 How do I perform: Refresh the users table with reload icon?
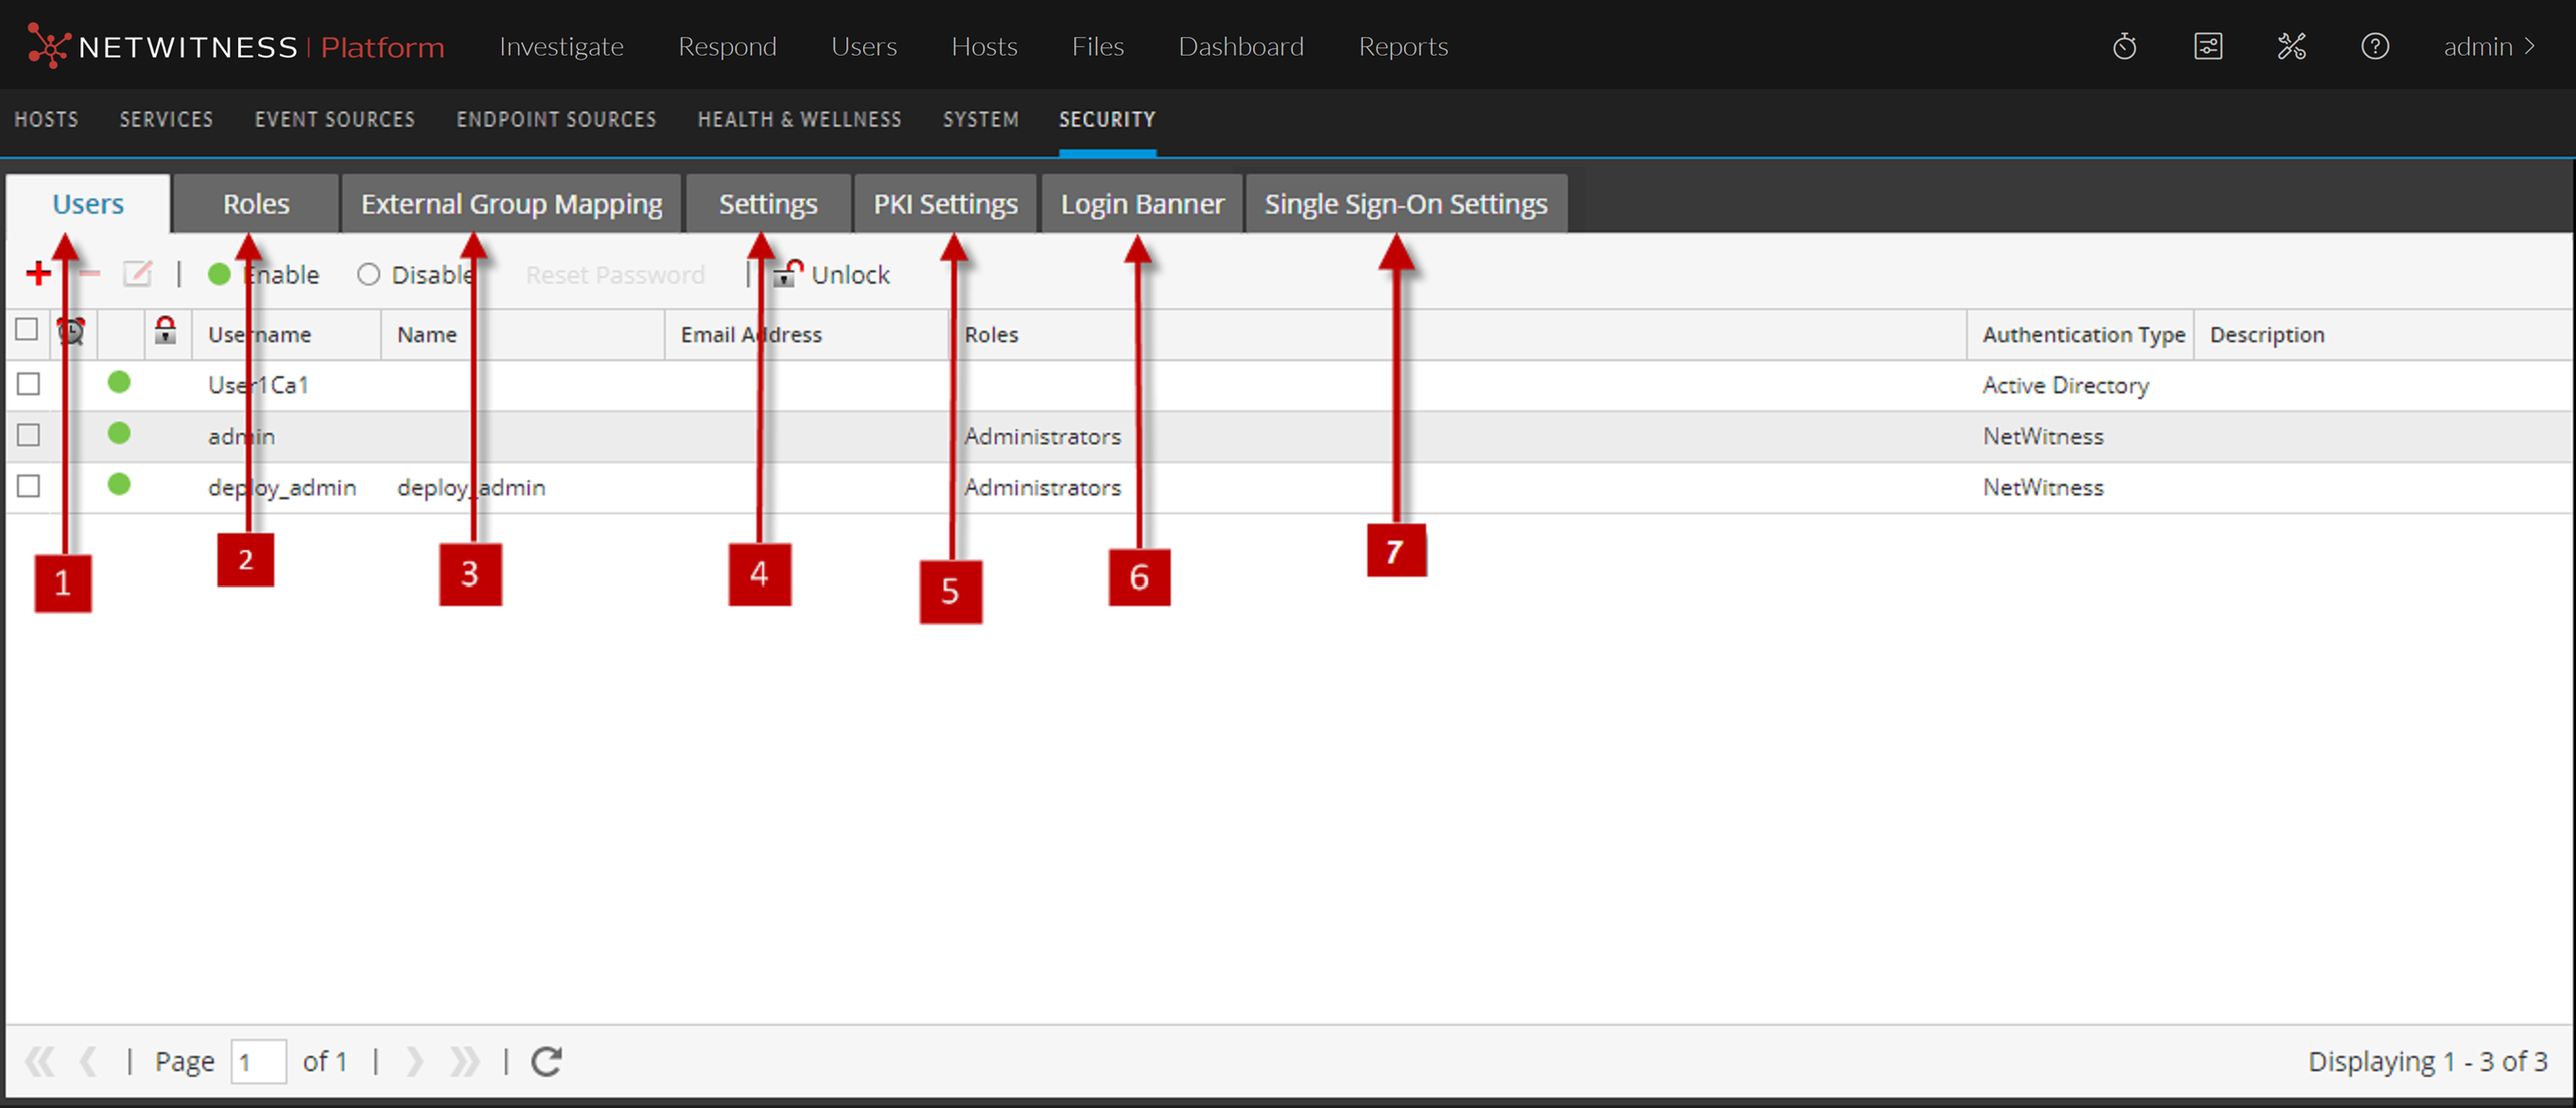(x=546, y=1061)
